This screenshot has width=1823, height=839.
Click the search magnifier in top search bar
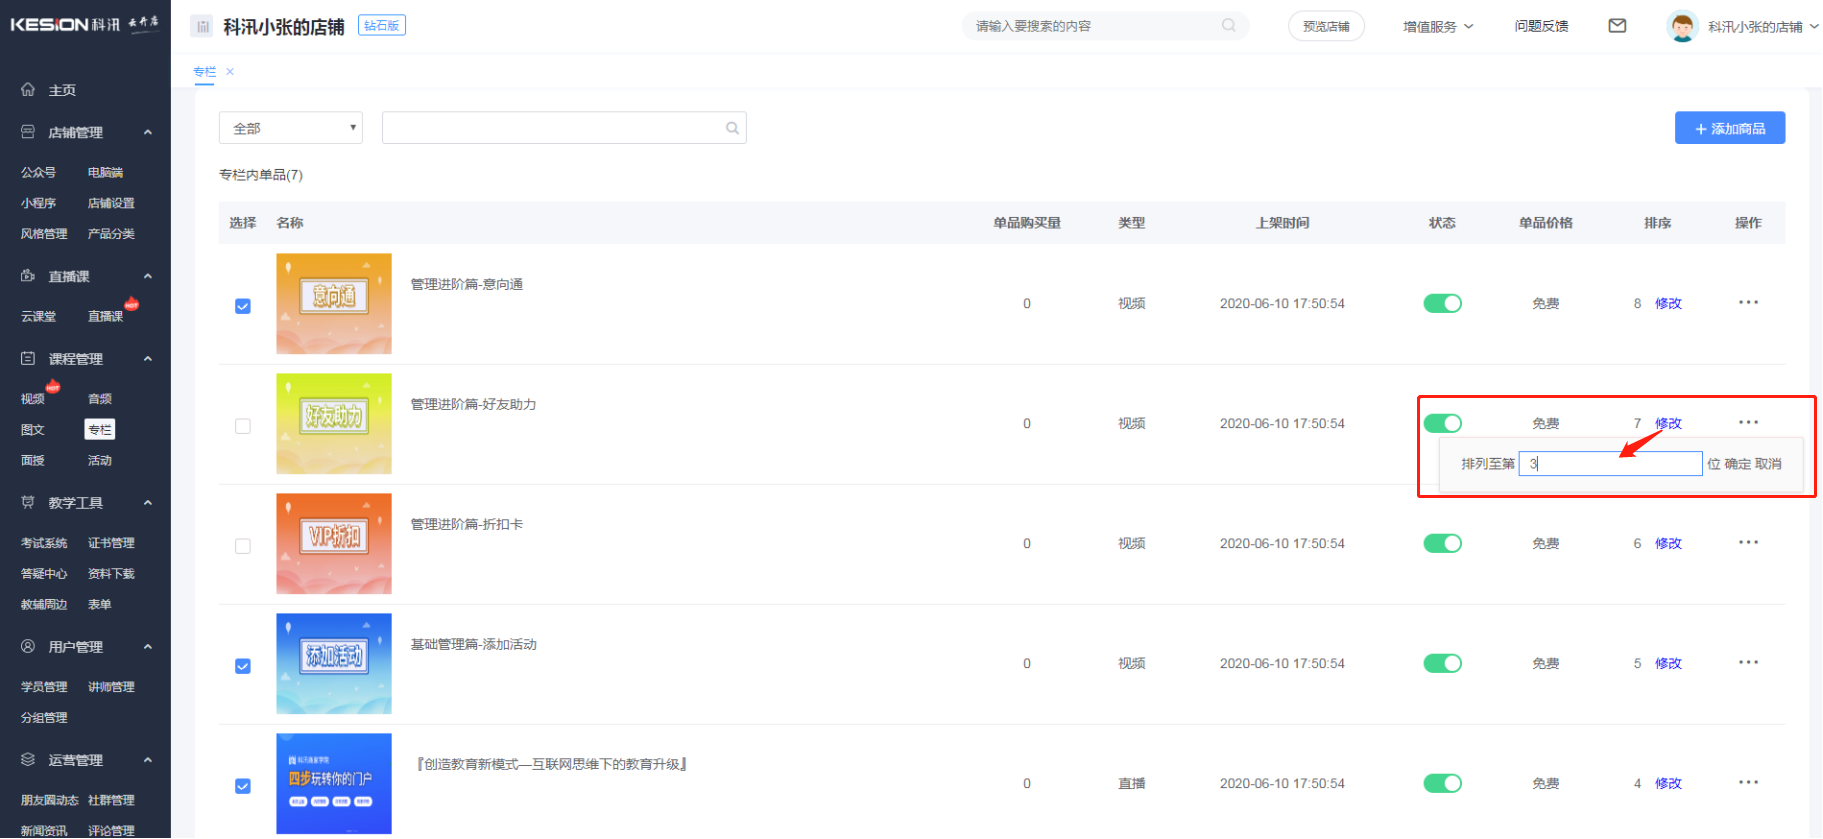click(x=1228, y=26)
